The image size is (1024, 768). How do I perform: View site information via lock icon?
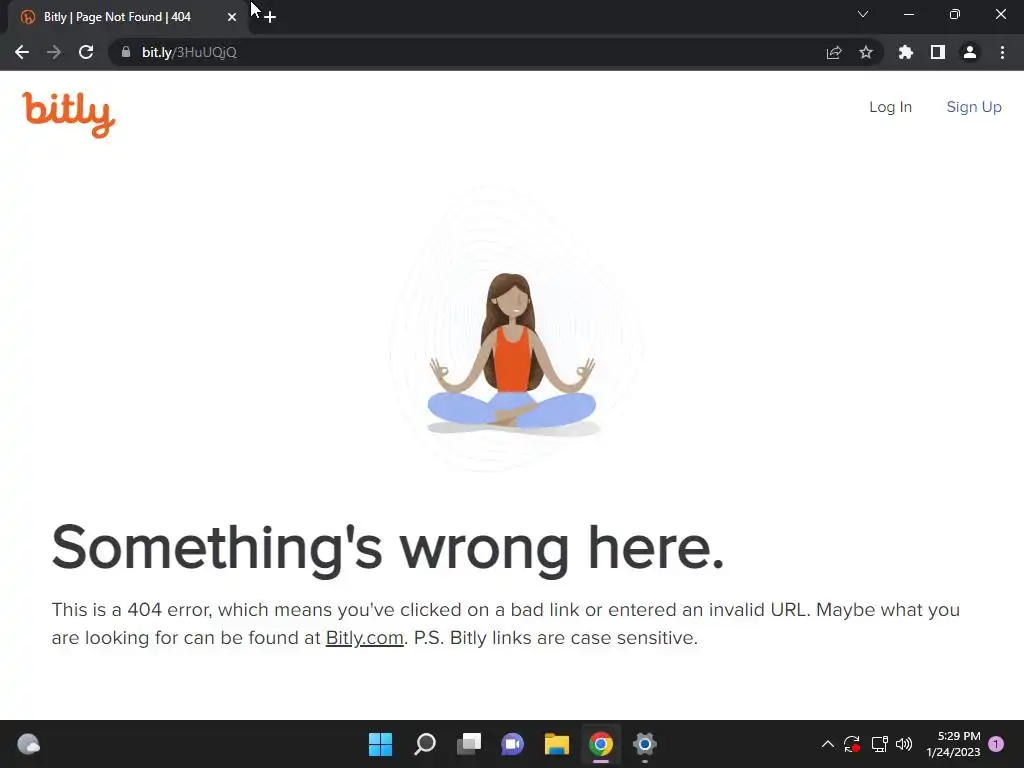point(126,52)
